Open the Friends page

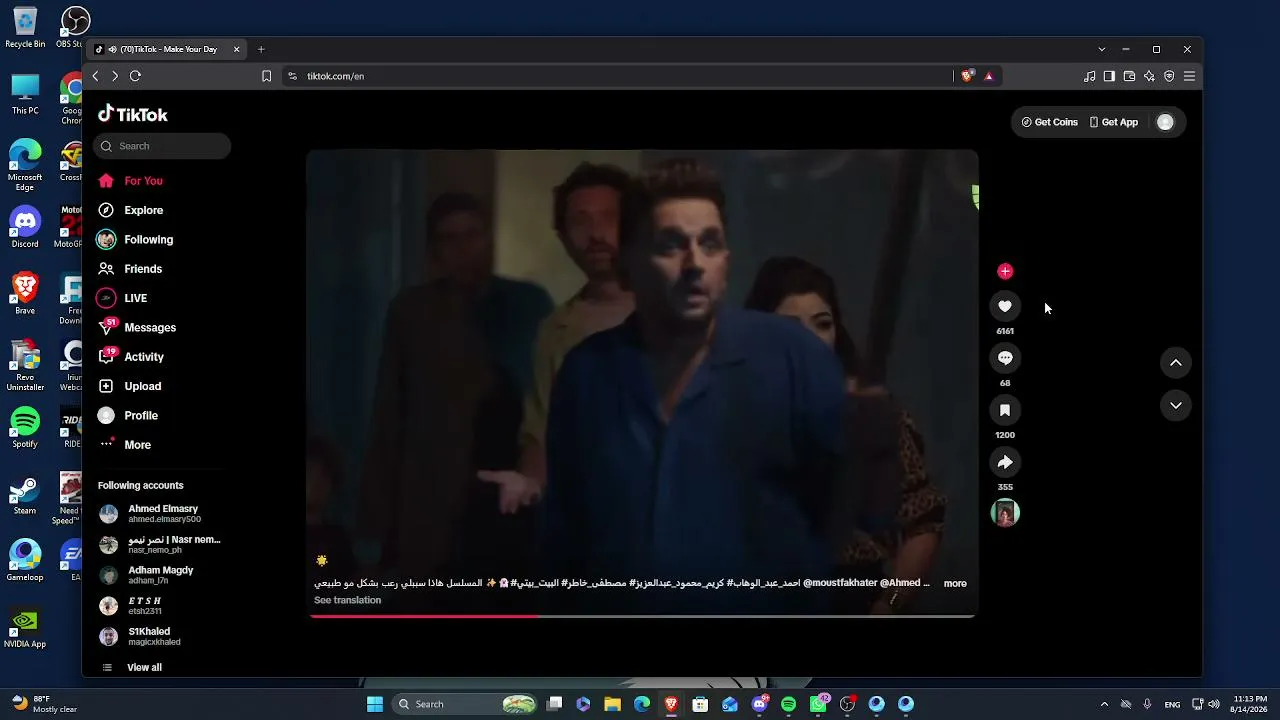point(130,269)
